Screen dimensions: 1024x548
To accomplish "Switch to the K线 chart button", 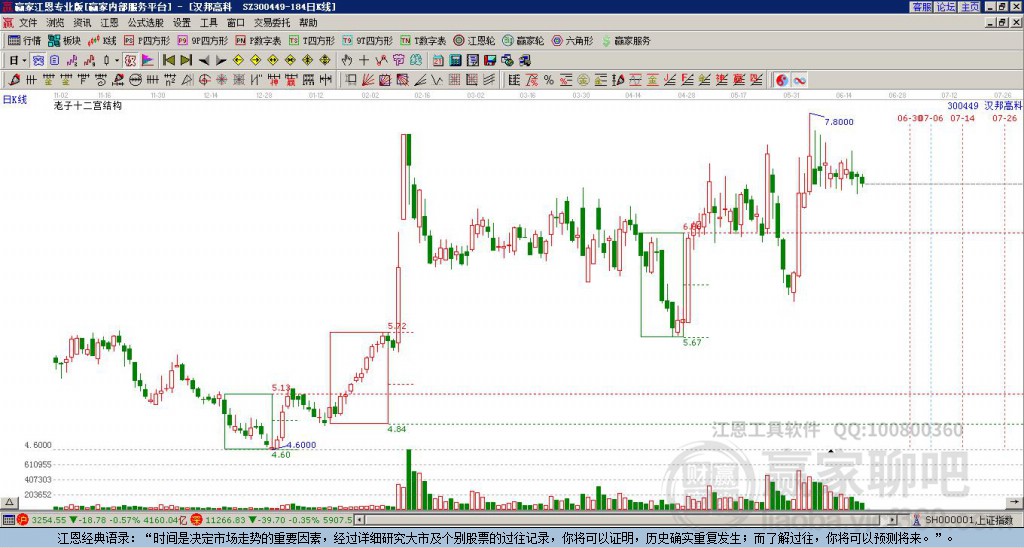I will point(103,40).
